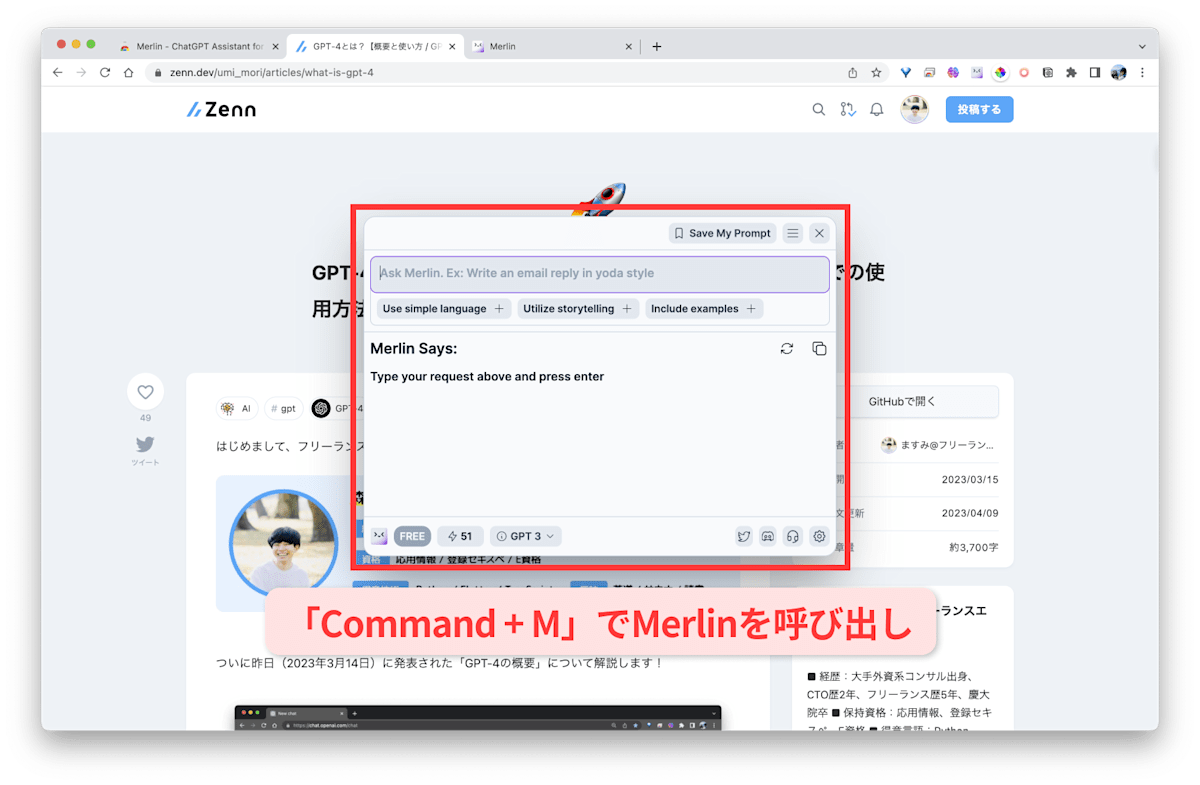This screenshot has height=785, width=1200.
Task: Close the Merlin - ChatGPT Assistant tab
Action: point(275,46)
